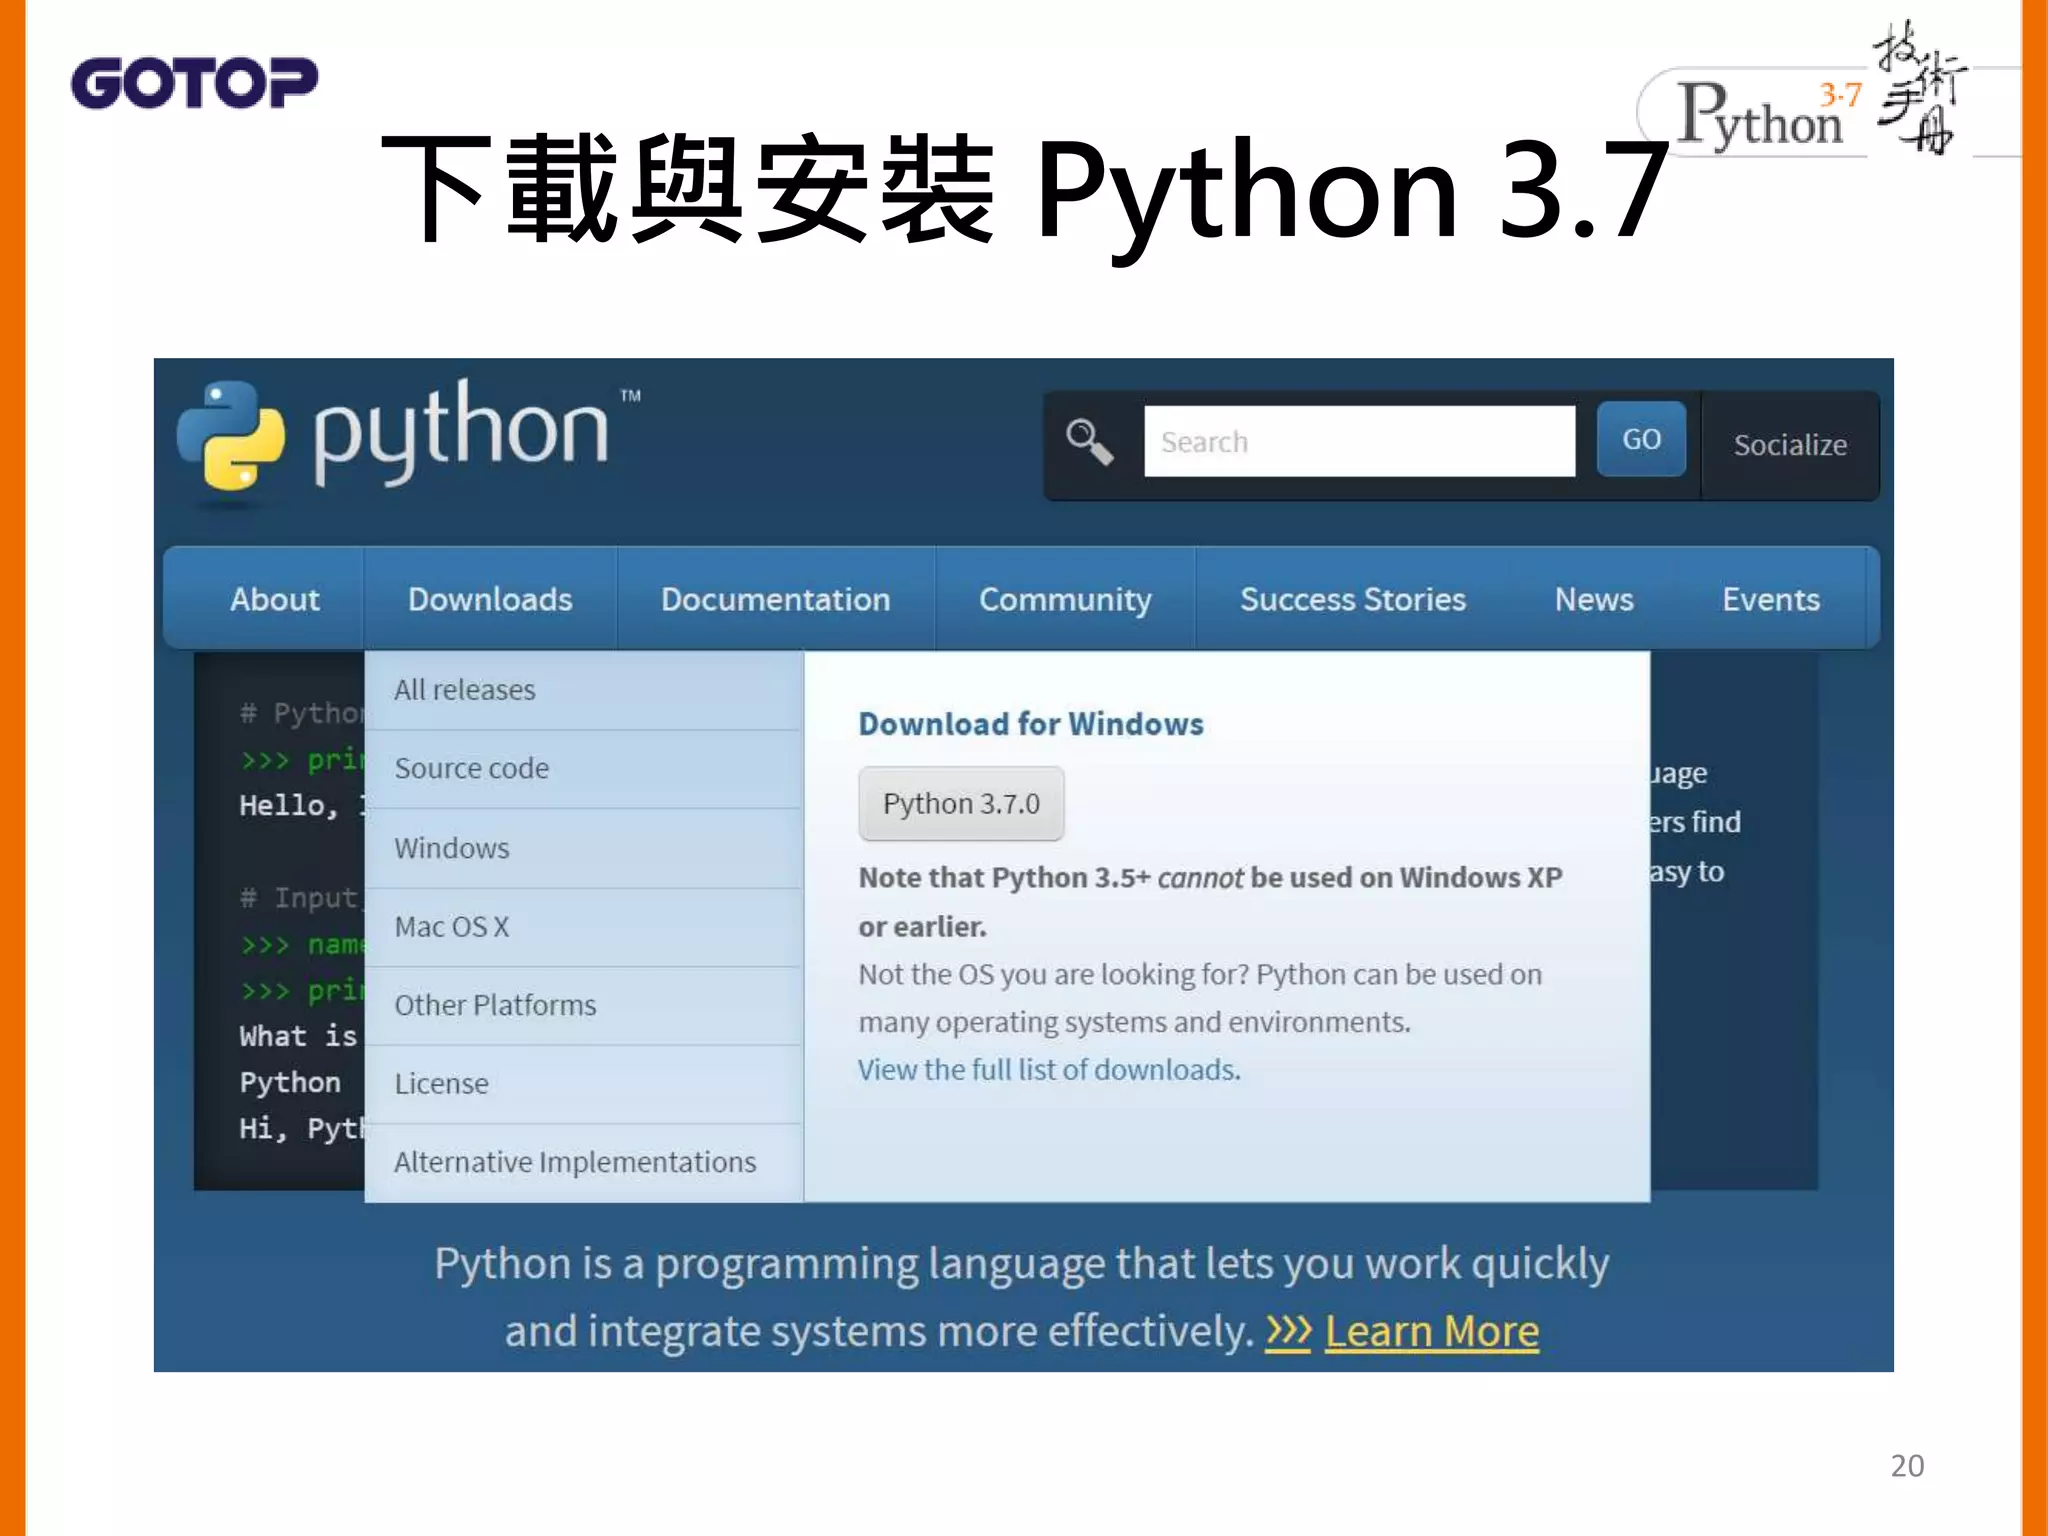Select Source code menu entry

click(584, 769)
